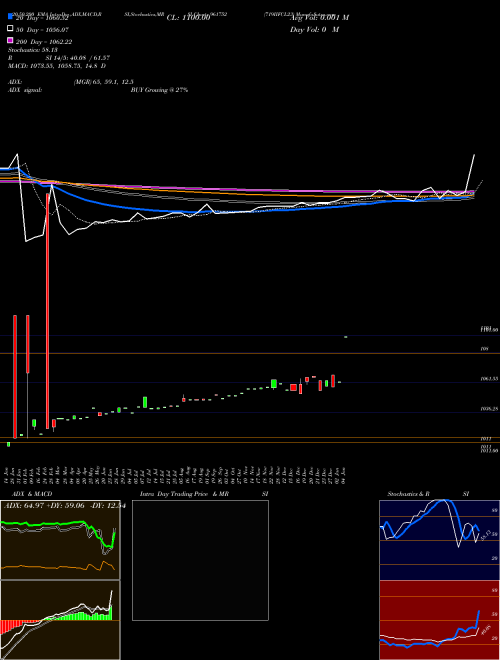The height and width of the screenshot is (660, 500).
Task: Click the 1038.25 price axis label
Action: click(489, 408)
